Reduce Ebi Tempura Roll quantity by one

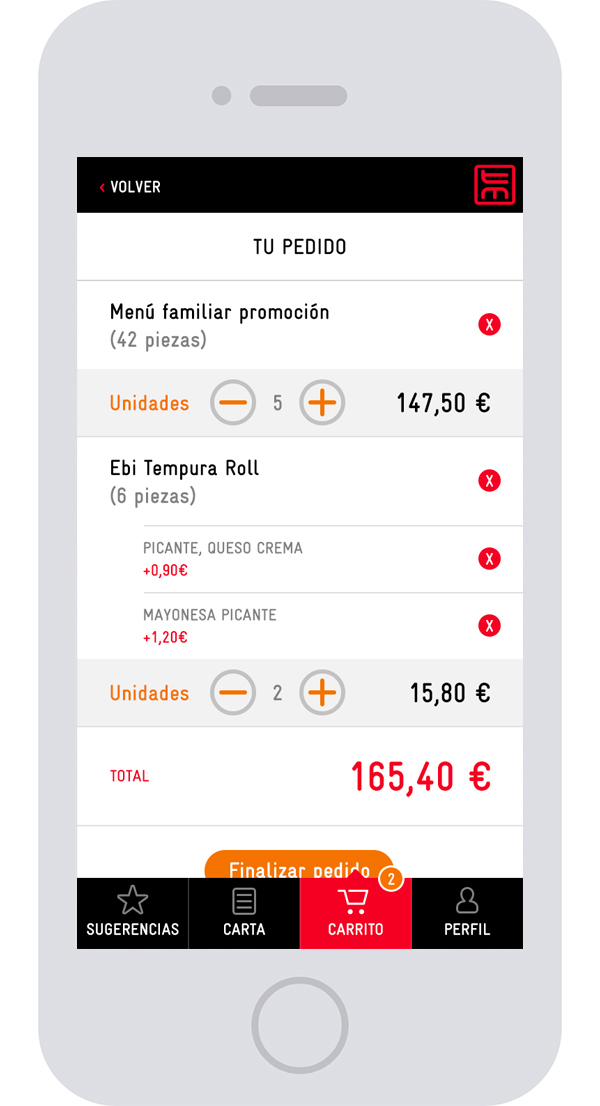[232, 692]
